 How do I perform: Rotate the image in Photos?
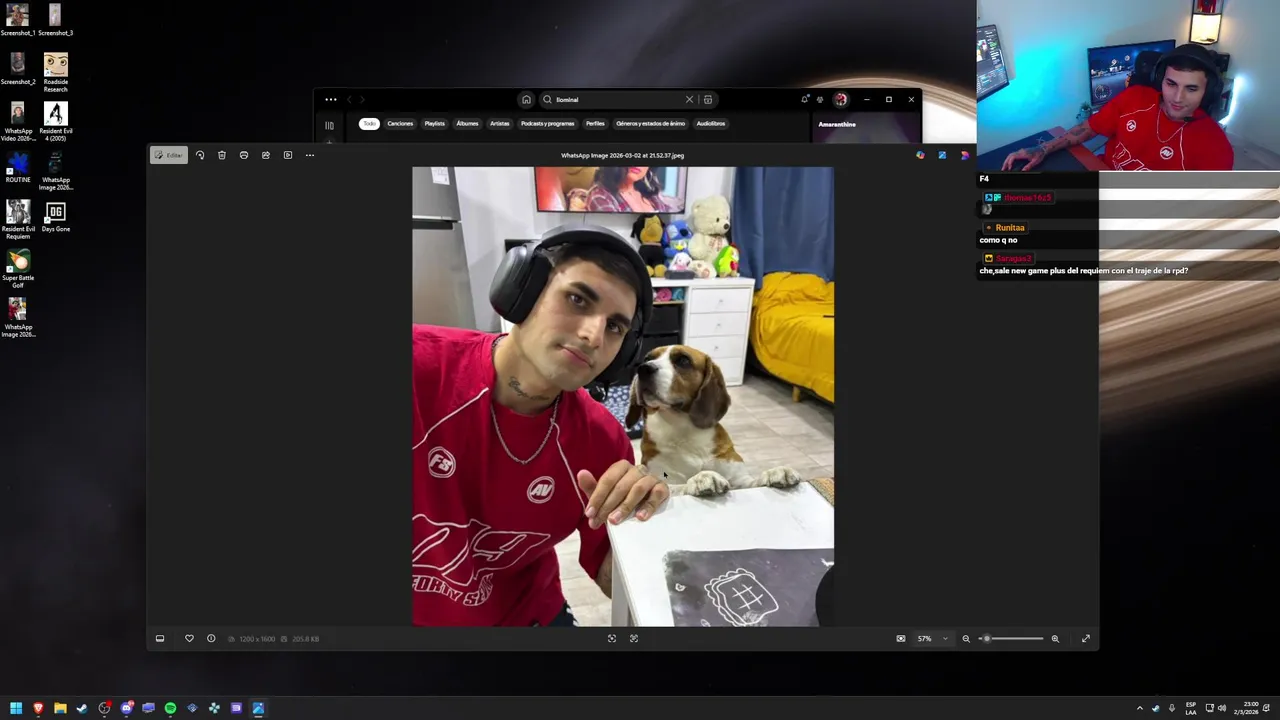200,155
